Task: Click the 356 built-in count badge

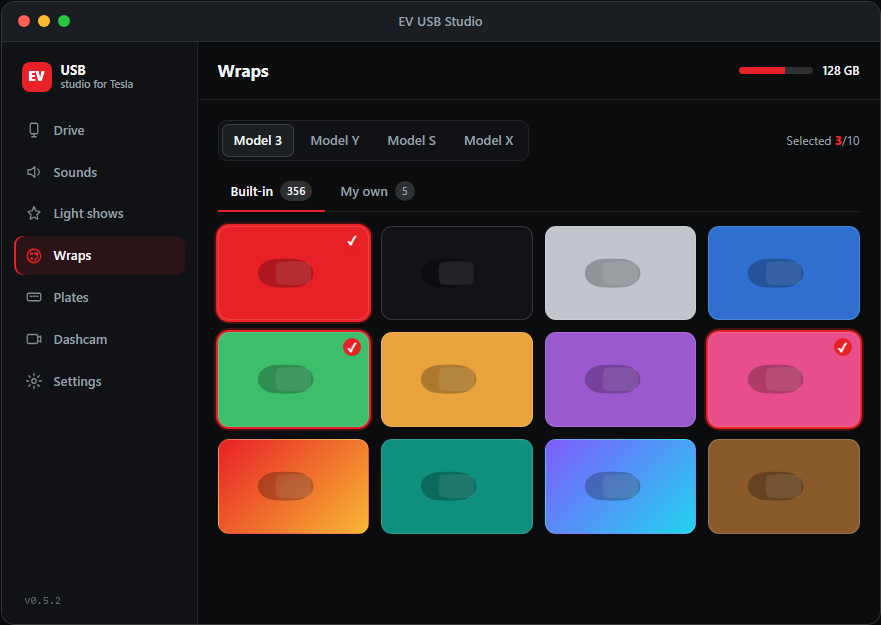Action: pos(296,191)
